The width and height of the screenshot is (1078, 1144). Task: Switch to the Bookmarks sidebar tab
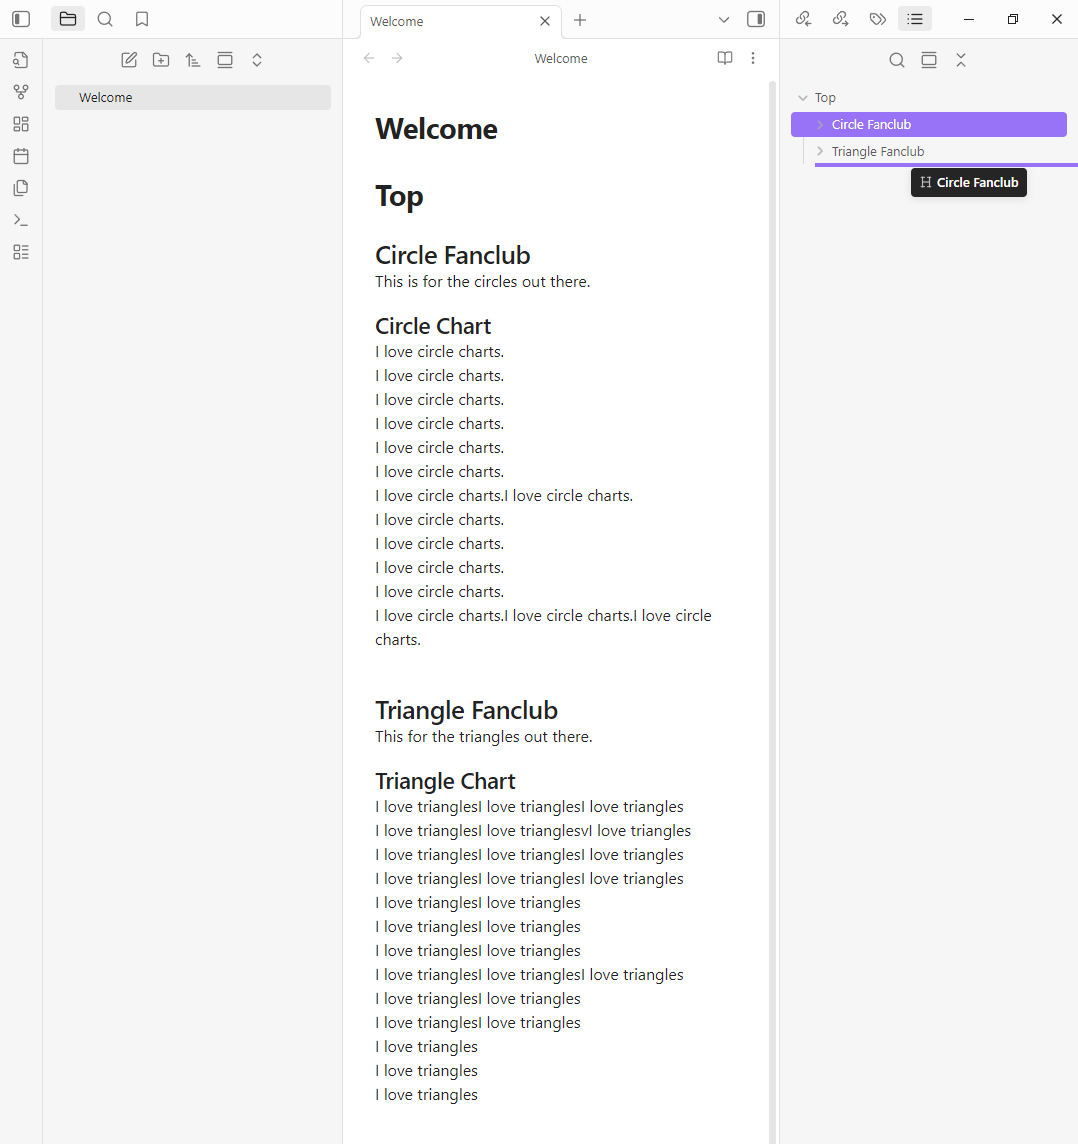point(142,19)
